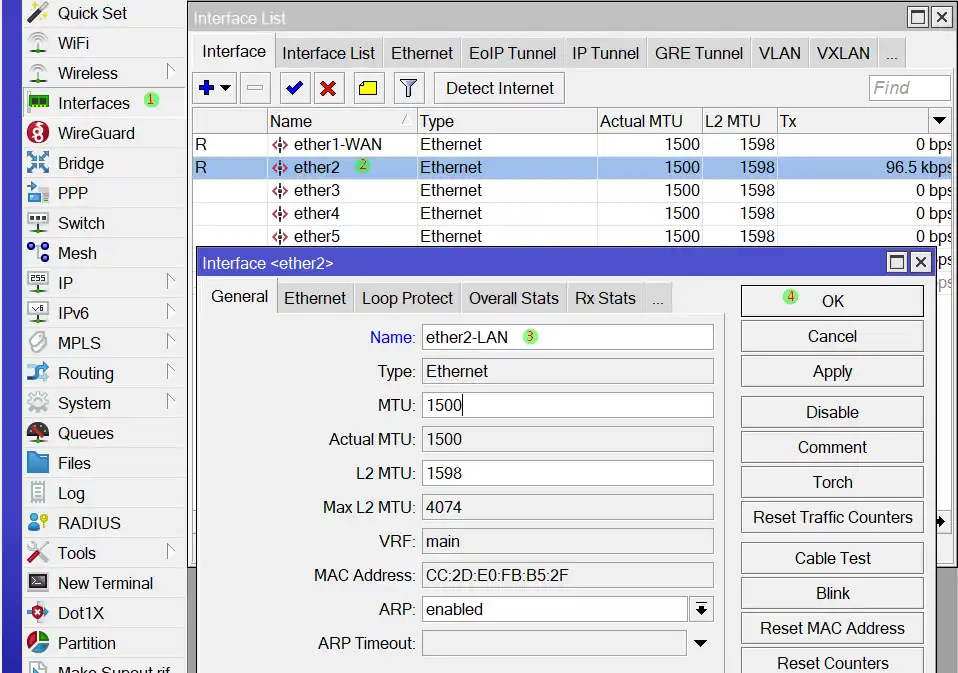958x673 pixels.
Task: Click the Bridge menu icon
Action: point(38,163)
